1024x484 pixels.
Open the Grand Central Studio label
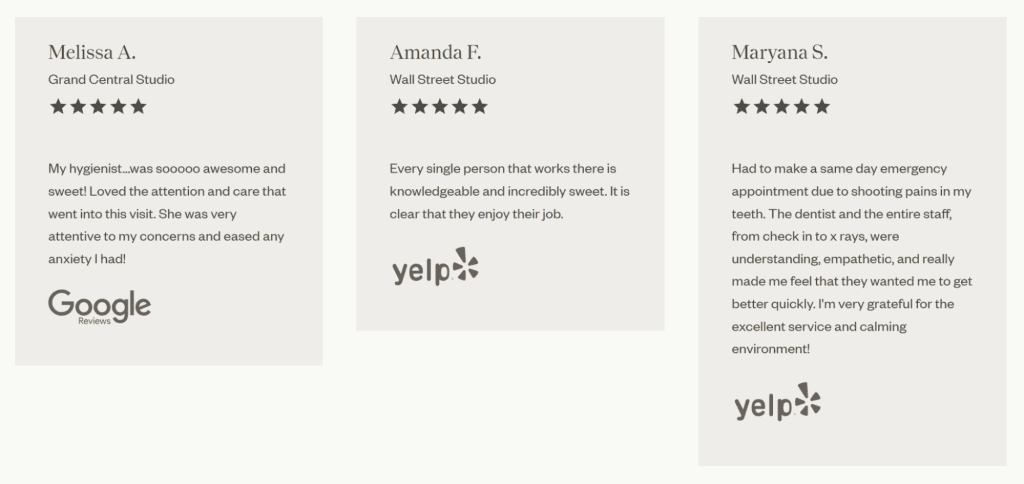coord(111,79)
